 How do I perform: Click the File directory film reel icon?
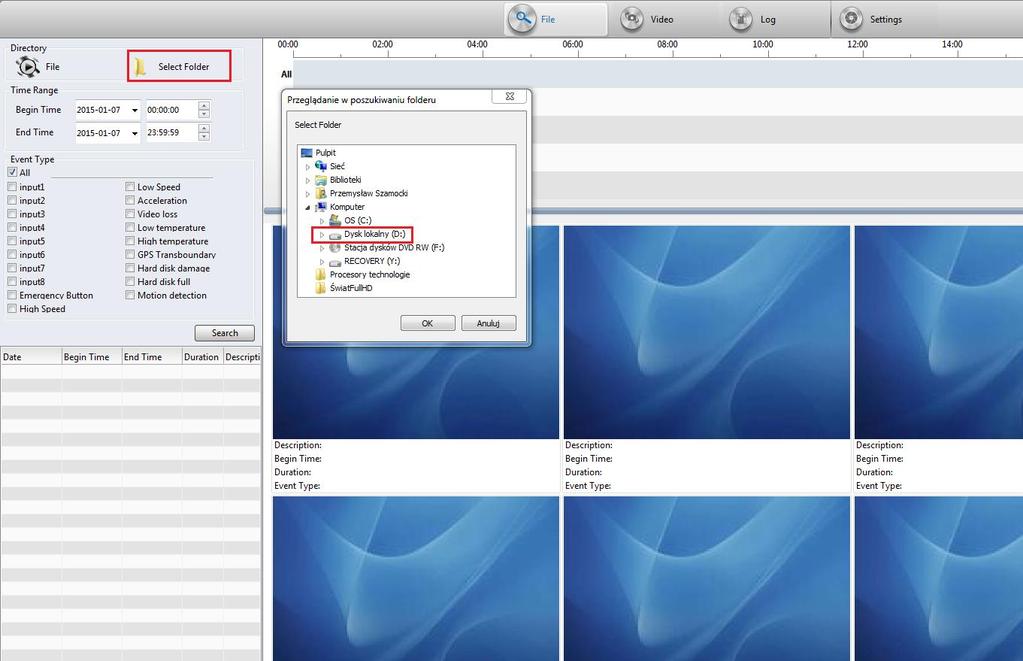[27, 67]
